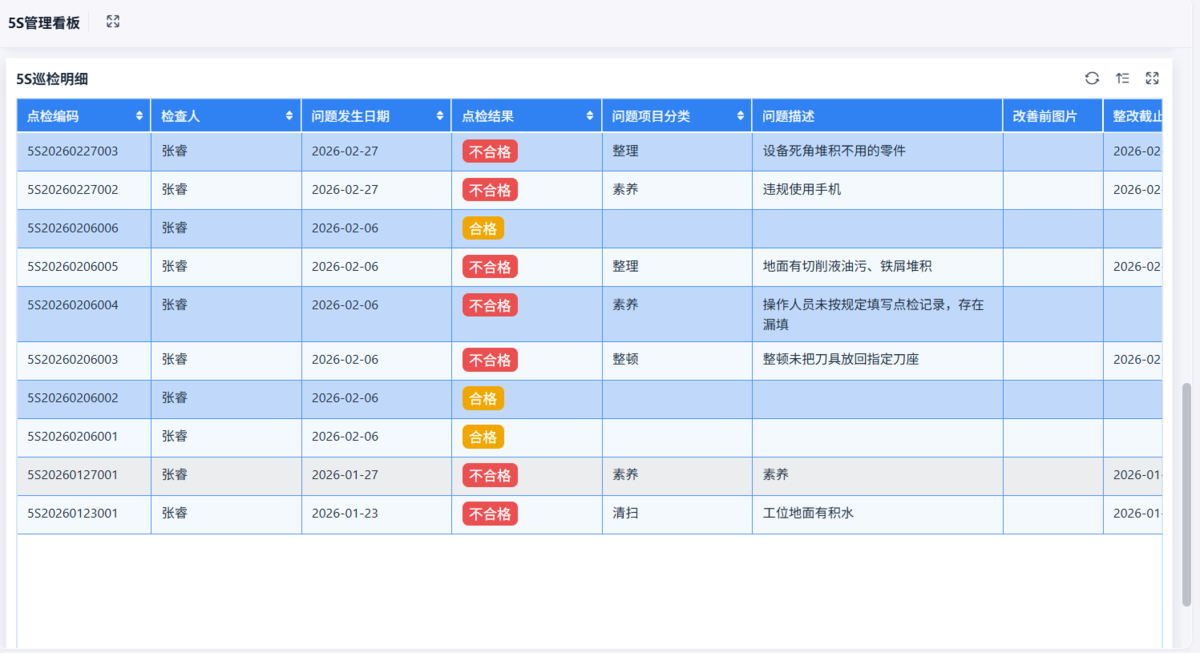Refresh the 5S巡检明细 table
The image size is (1200, 653).
(1092, 78)
